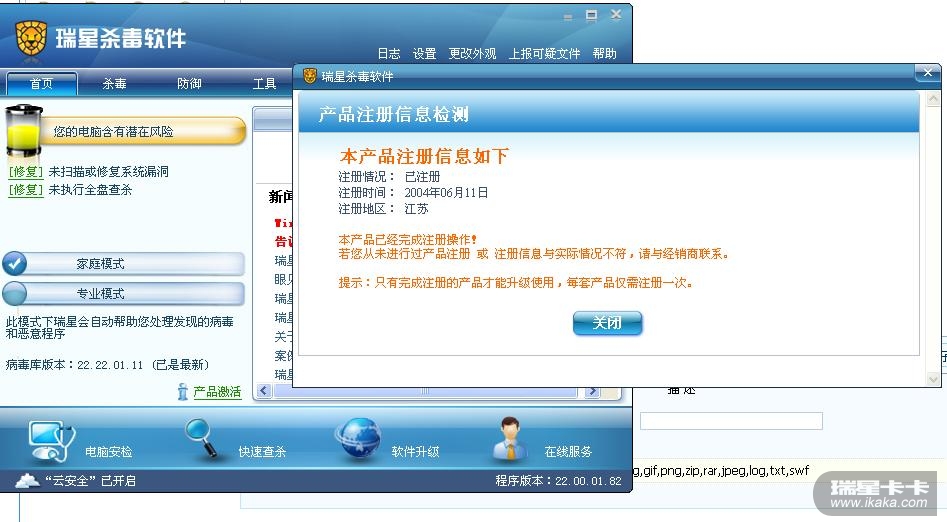Switch to the 杀毒 tab
Viewport: 947px width, 522px height.
114,83
